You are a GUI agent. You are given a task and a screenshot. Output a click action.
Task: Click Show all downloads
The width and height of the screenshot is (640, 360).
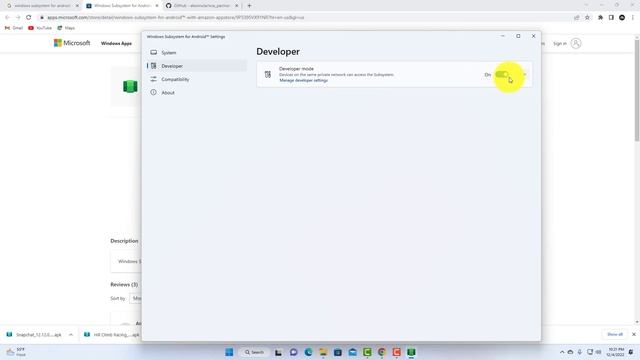click(x=615, y=334)
